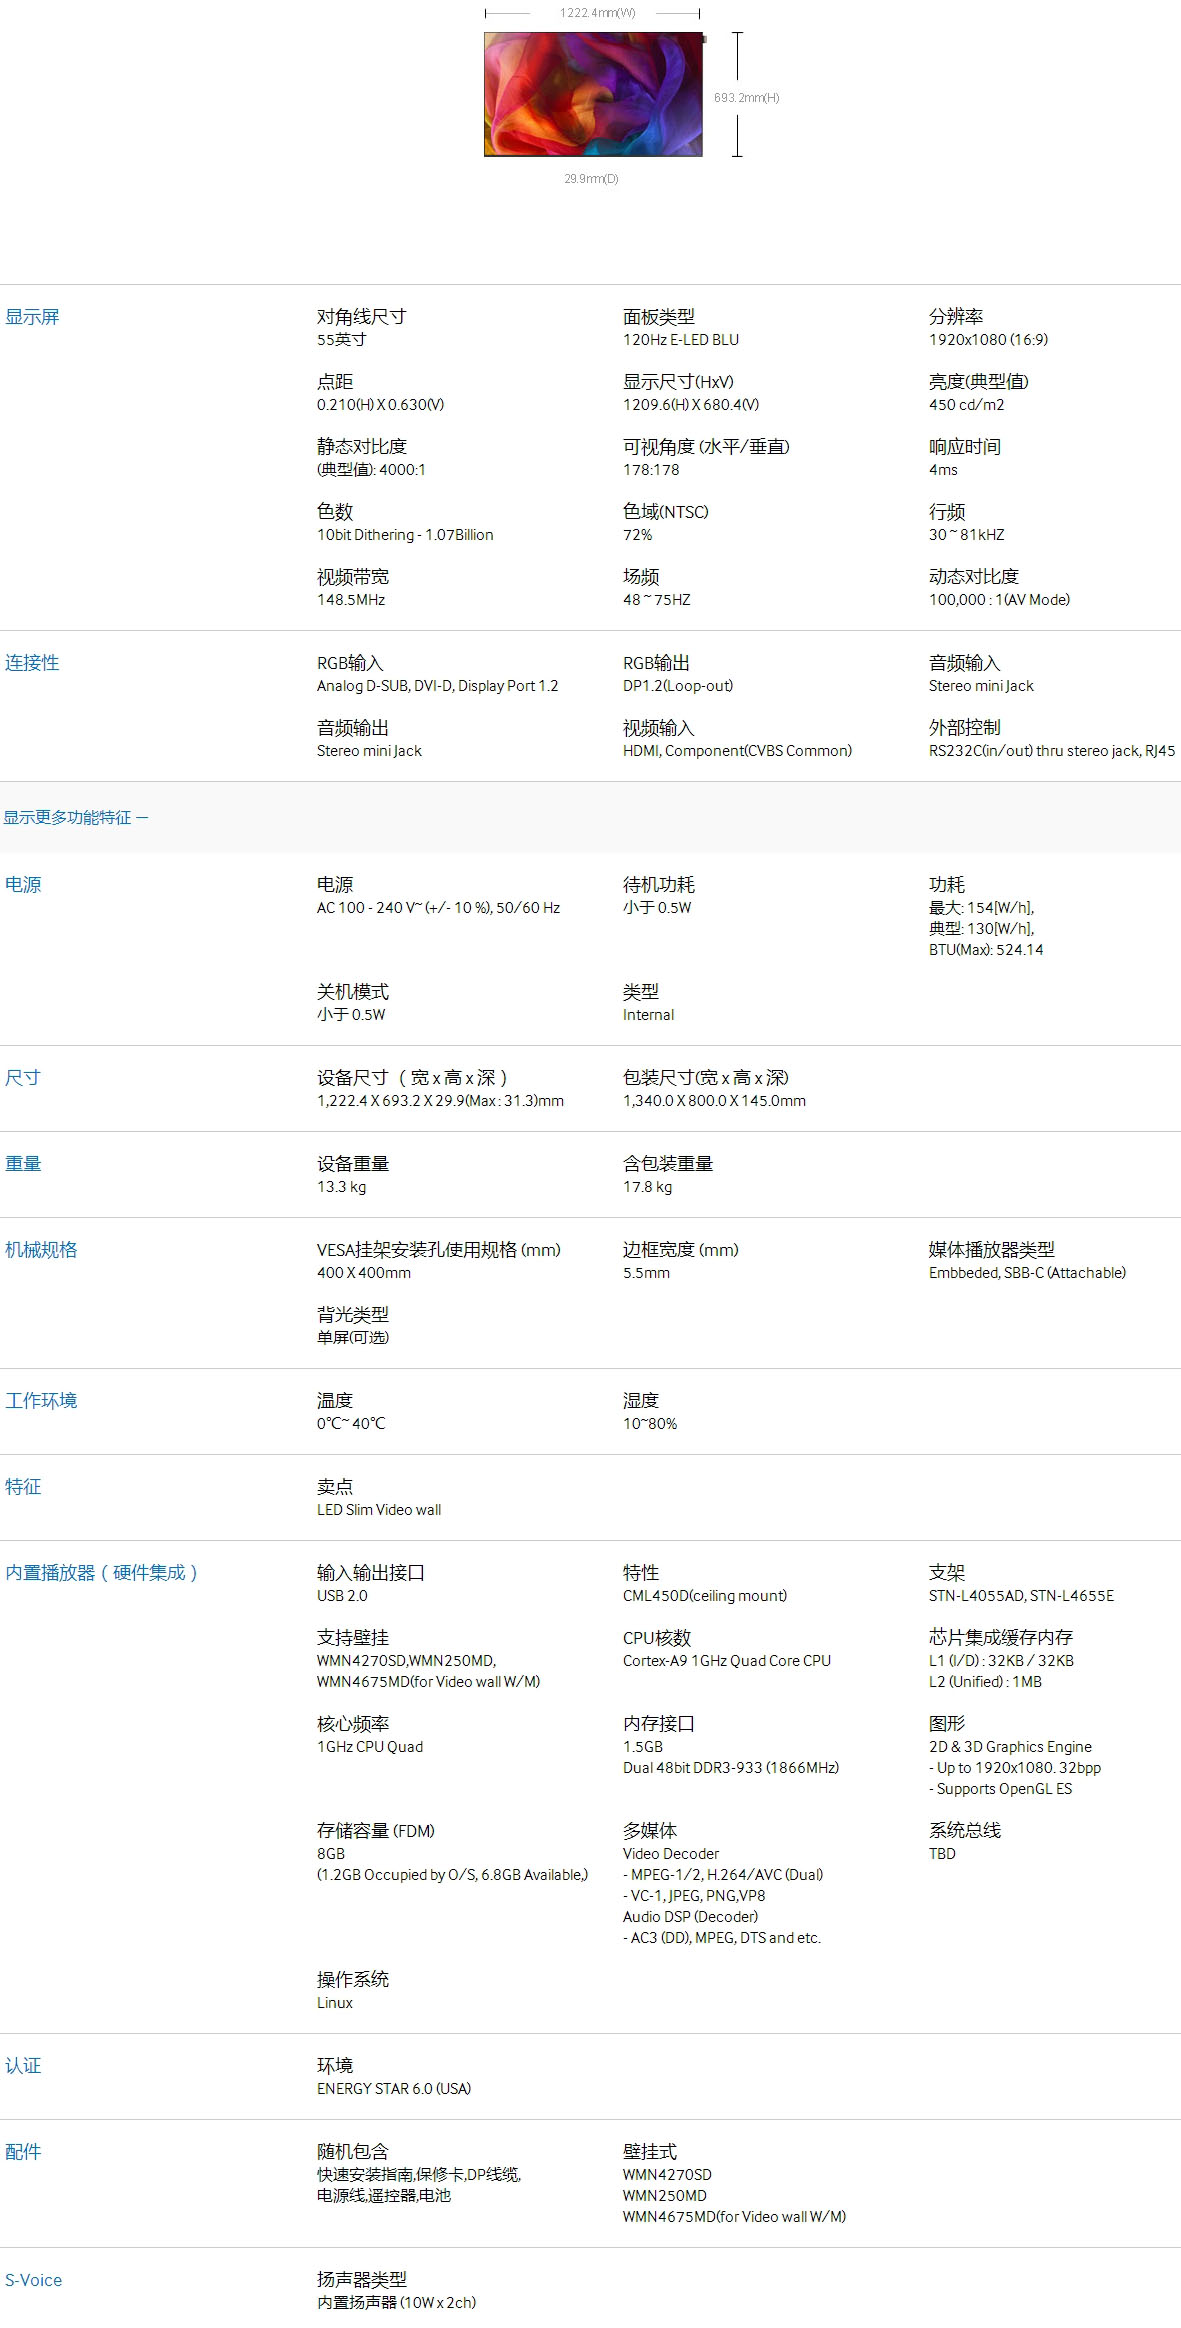Click the colorful display product image
The width and height of the screenshot is (1181, 2328).
[x=593, y=94]
